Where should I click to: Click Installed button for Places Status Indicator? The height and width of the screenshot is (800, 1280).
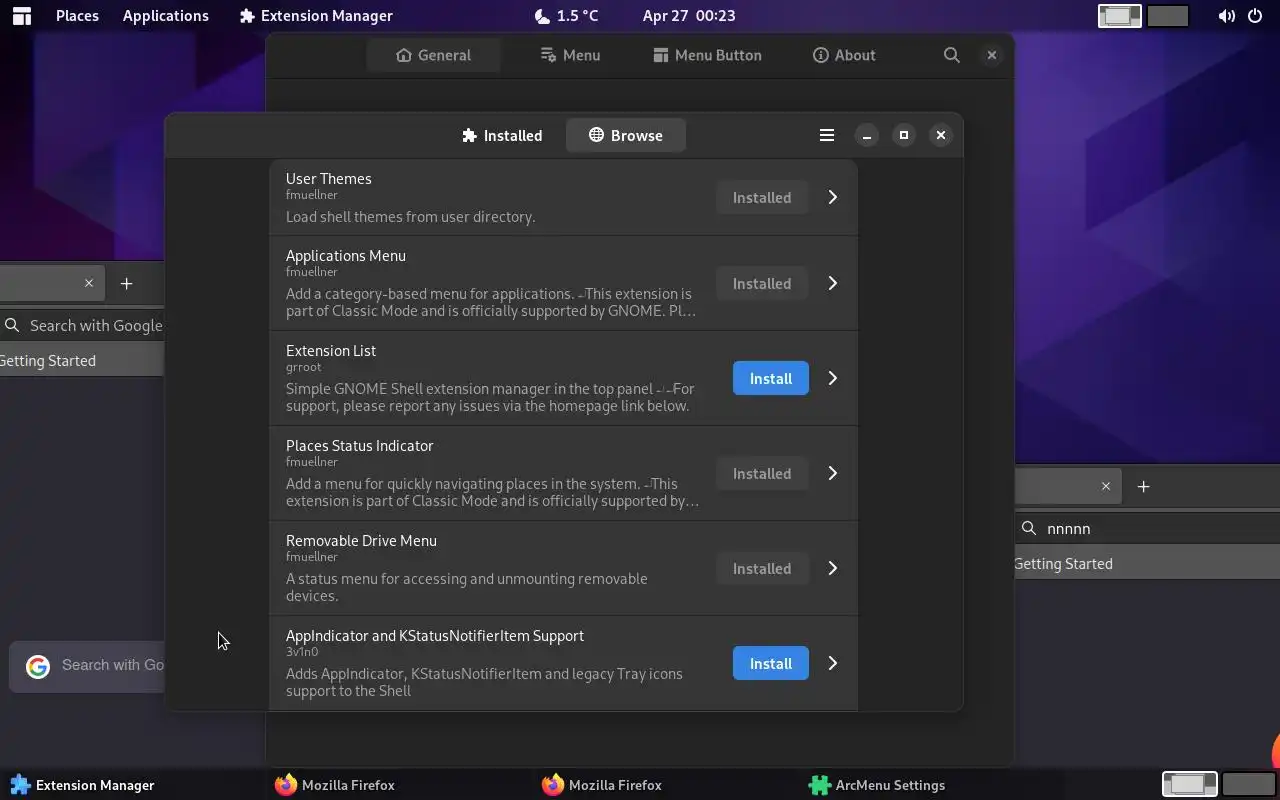pos(762,473)
